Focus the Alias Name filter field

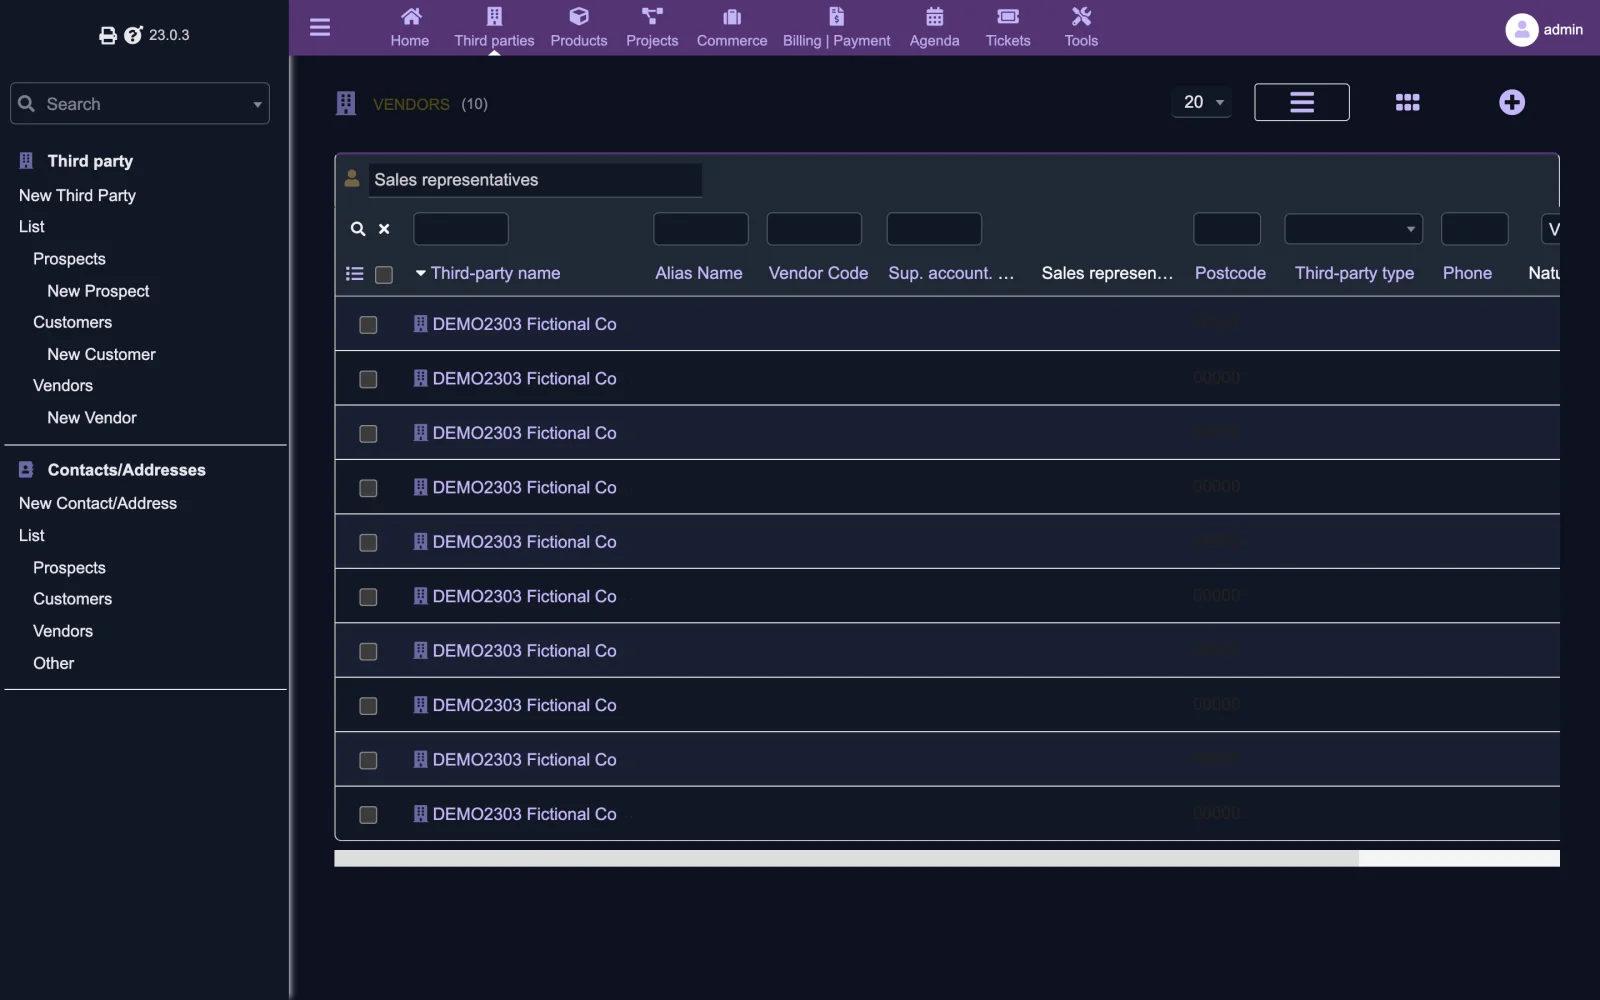click(701, 229)
